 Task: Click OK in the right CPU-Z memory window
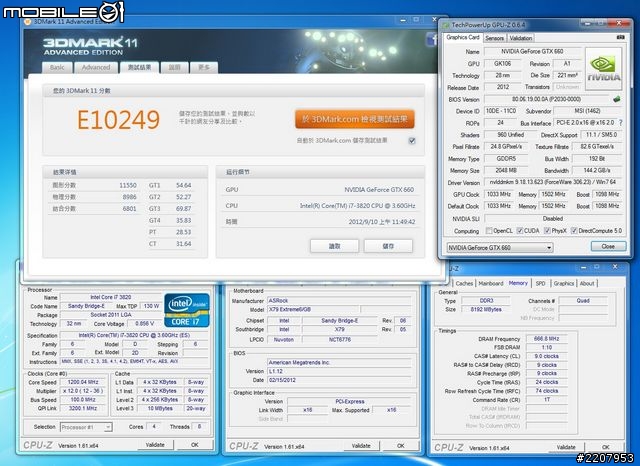pyautogui.click(x=606, y=447)
